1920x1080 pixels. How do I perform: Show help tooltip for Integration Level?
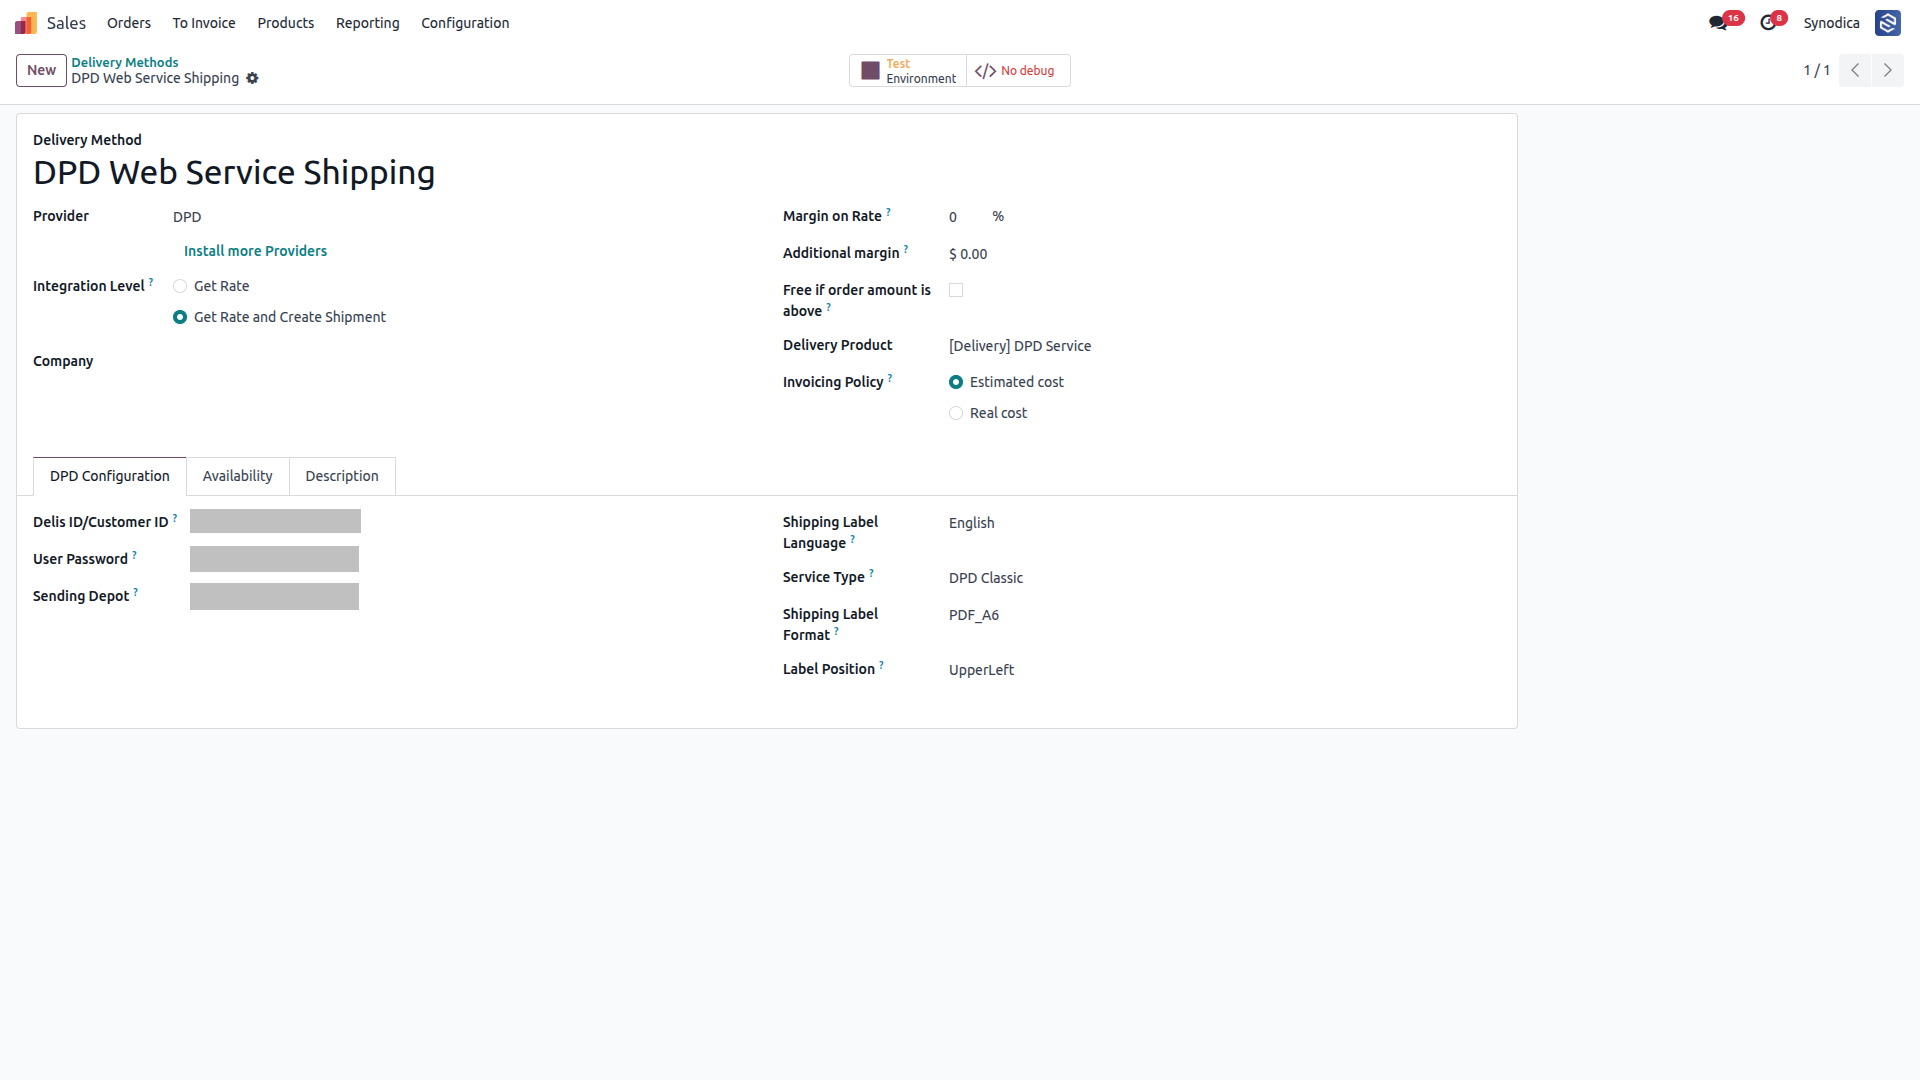151,282
